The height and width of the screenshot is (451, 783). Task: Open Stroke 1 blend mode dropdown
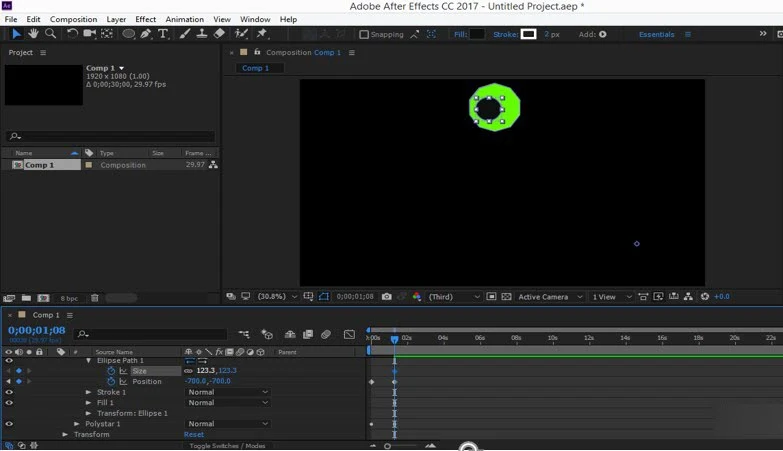coord(228,392)
